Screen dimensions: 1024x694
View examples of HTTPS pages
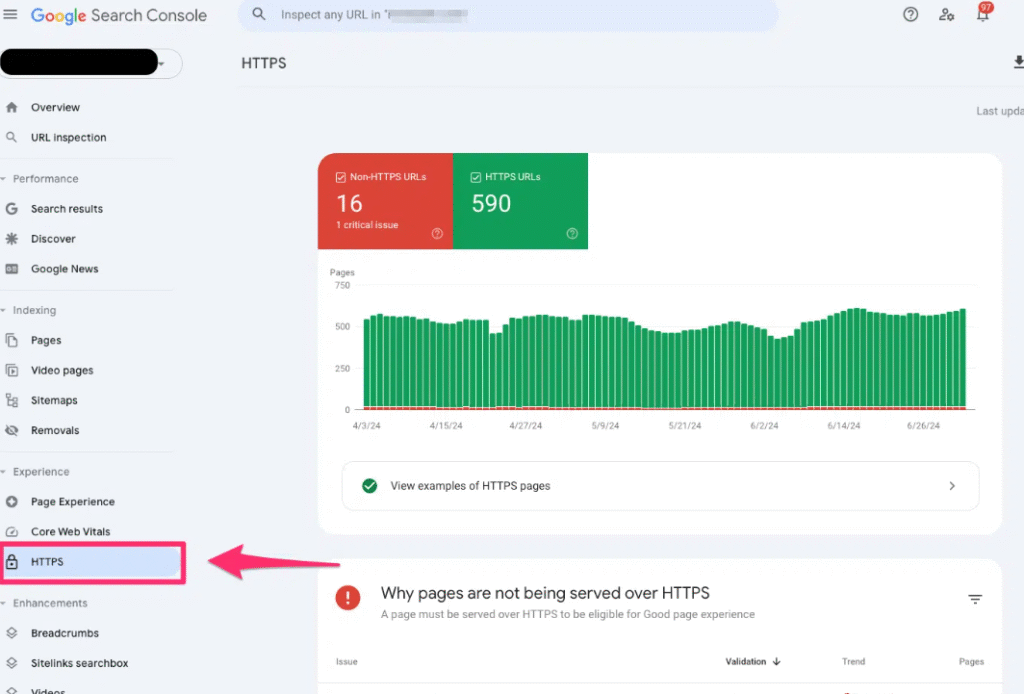tap(660, 486)
